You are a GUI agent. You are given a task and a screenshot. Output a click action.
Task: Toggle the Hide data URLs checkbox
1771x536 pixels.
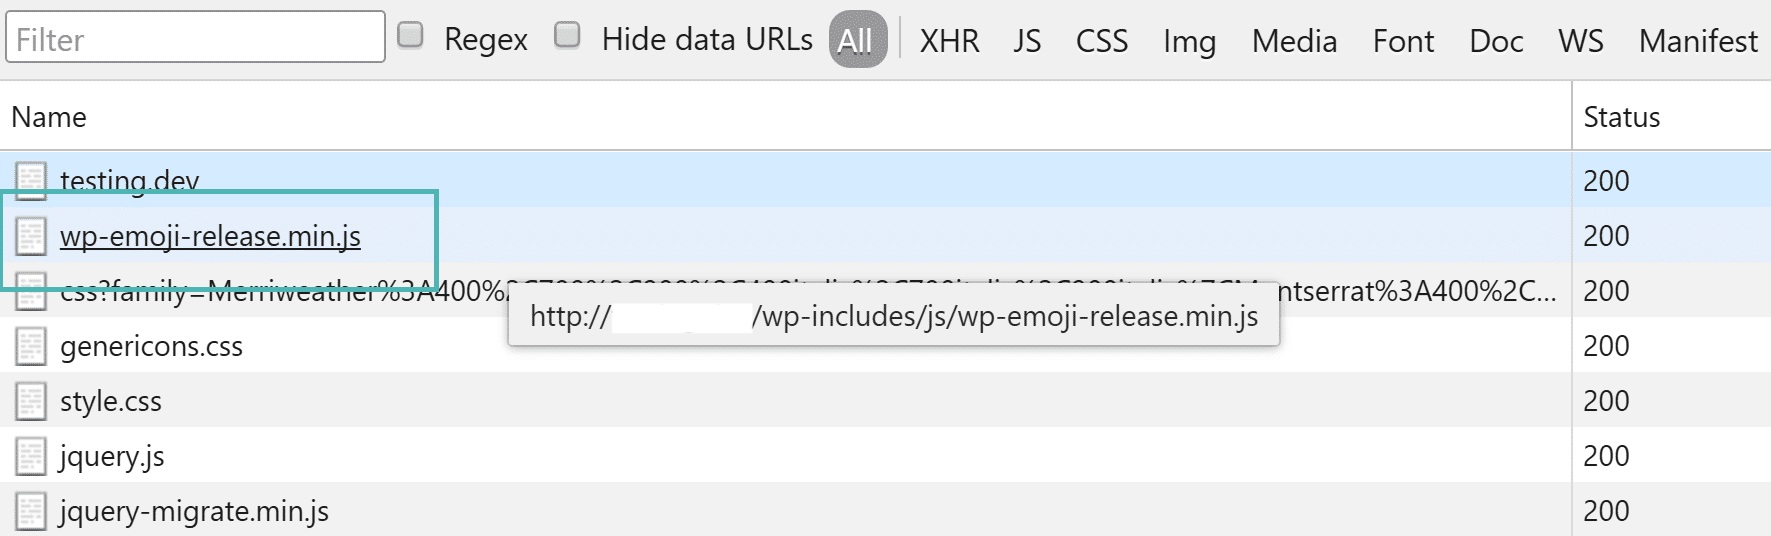pyautogui.click(x=567, y=36)
